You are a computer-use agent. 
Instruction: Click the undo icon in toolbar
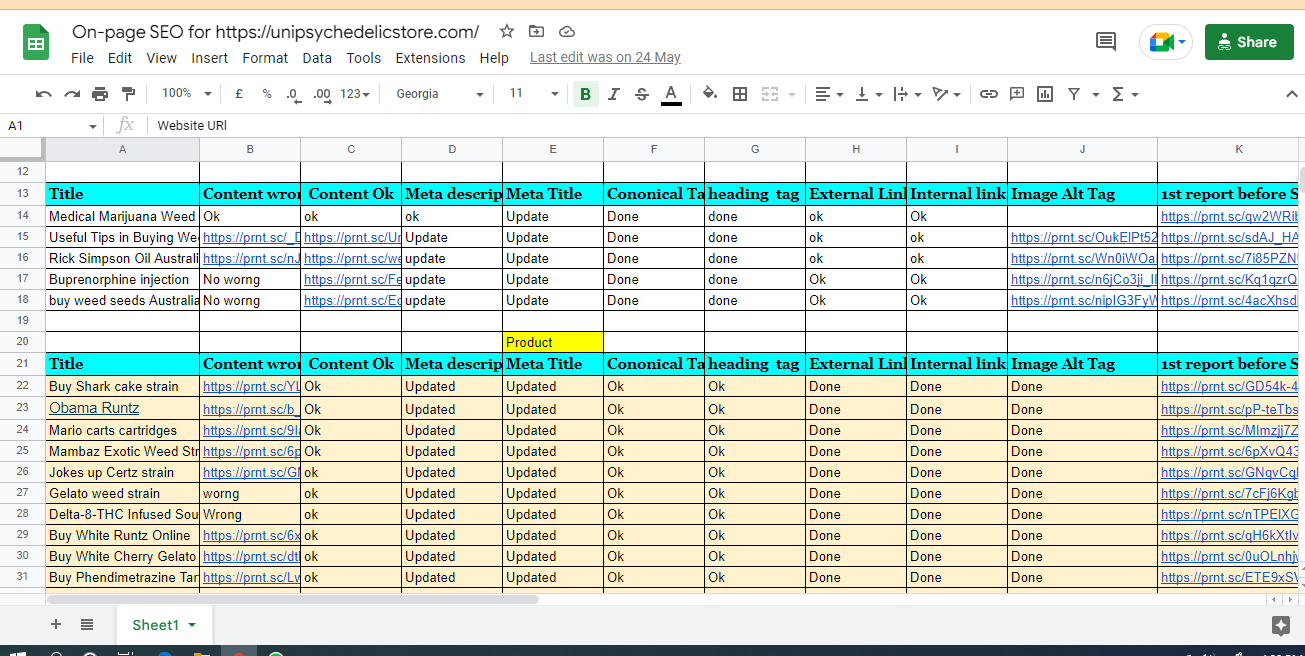click(44, 94)
